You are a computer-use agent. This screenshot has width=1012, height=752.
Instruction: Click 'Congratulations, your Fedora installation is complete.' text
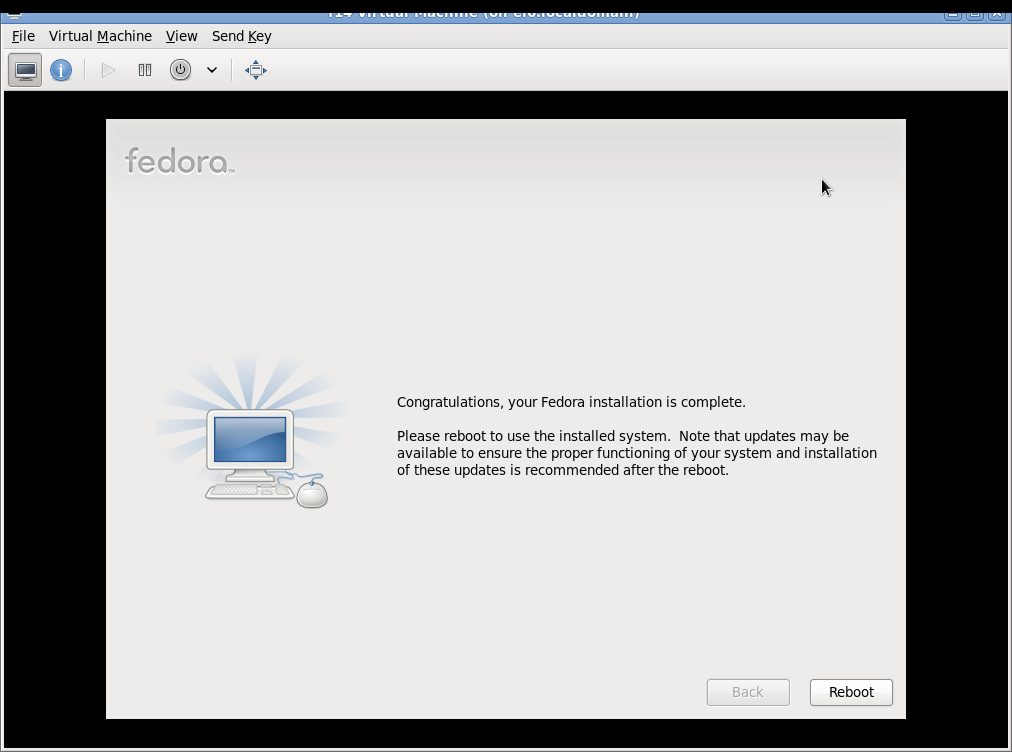tap(571, 402)
